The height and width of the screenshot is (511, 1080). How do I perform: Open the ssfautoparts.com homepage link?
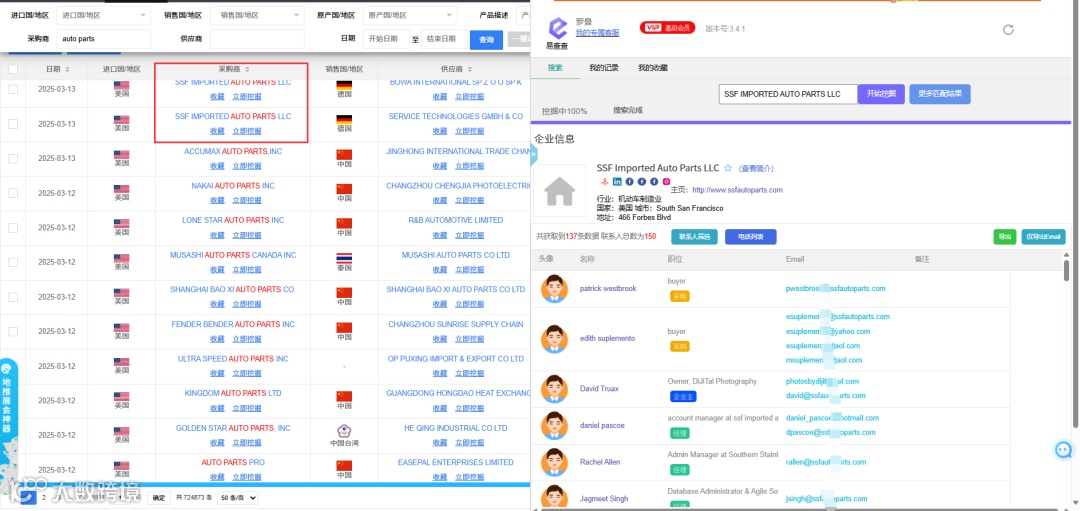[737, 190]
